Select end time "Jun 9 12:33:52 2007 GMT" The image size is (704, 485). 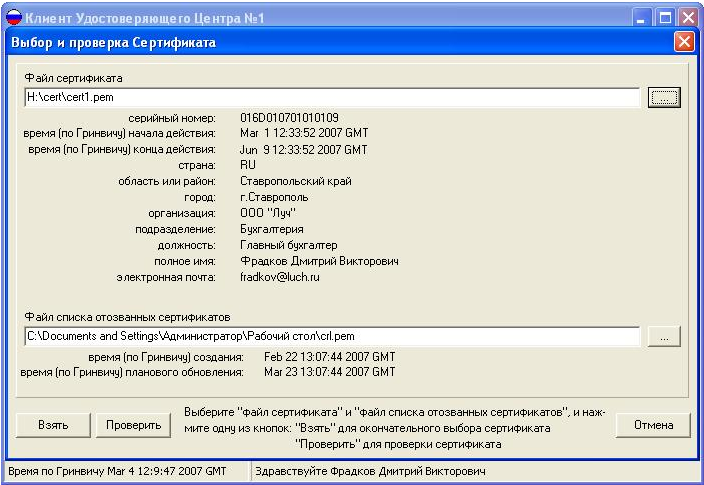pyautogui.click(x=304, y=150)
